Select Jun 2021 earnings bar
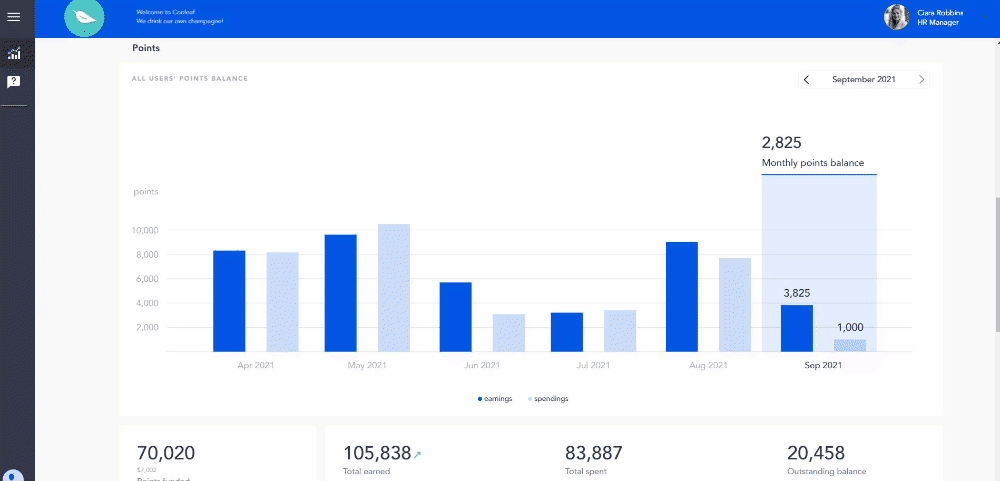Screen dimensions: 1000x481 (455, 317)
